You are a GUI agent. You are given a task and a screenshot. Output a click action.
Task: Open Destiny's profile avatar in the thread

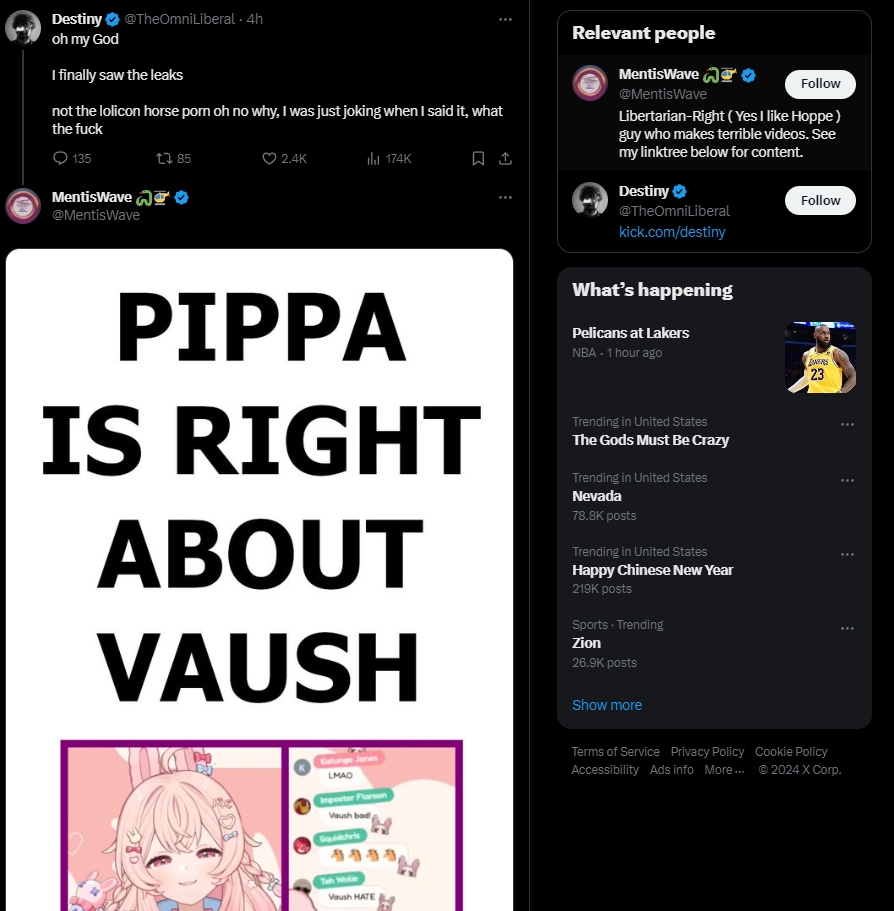[23, 27]
